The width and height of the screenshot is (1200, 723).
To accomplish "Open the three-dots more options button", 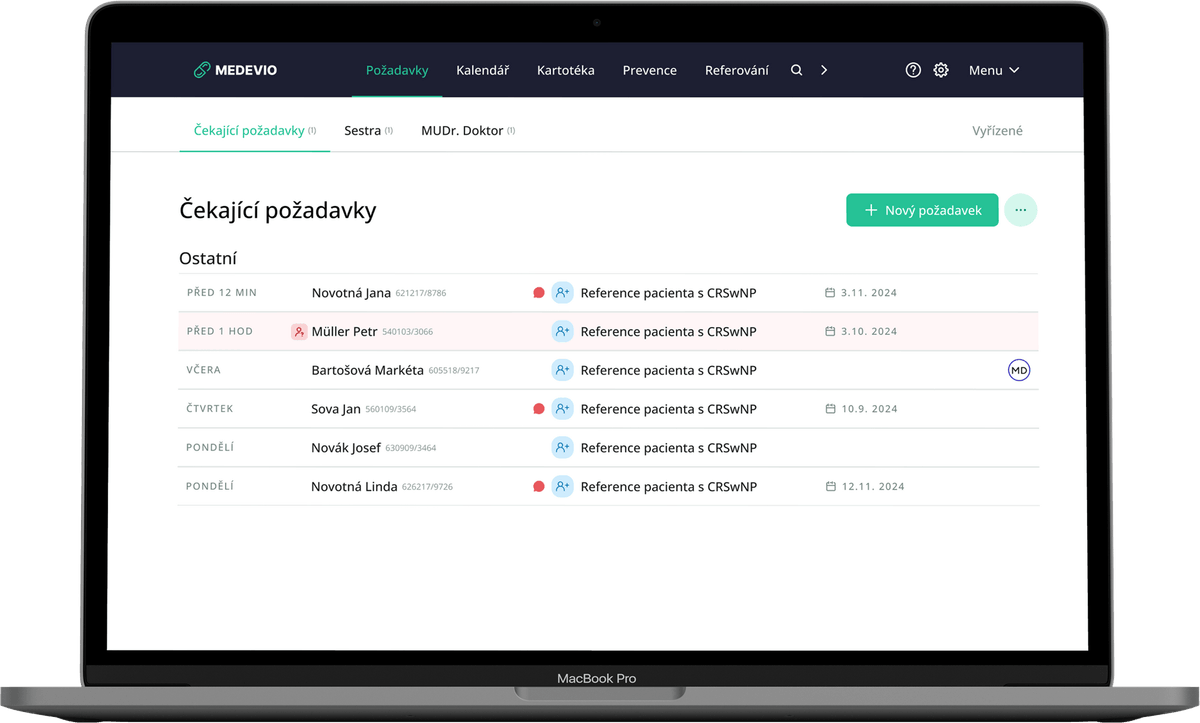I will pos(1020,210).
